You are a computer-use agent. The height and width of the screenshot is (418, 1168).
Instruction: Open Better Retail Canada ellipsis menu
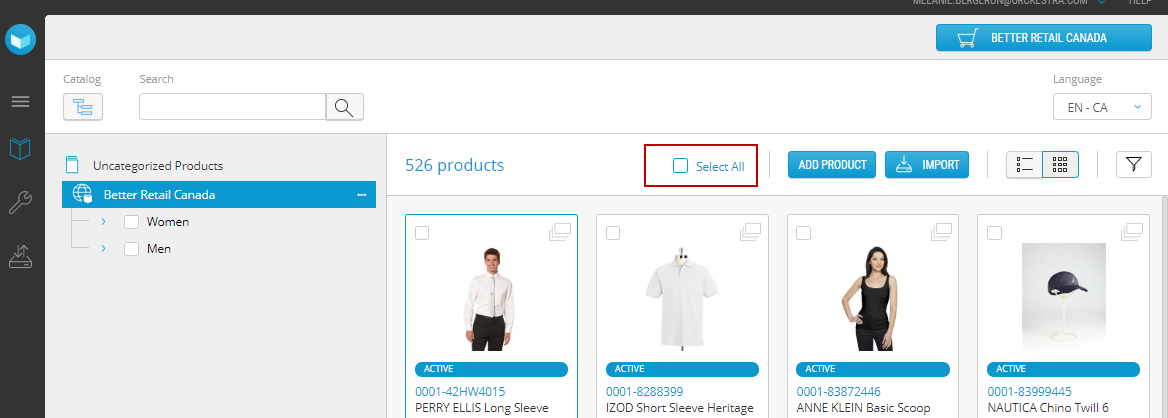[362, 195]
